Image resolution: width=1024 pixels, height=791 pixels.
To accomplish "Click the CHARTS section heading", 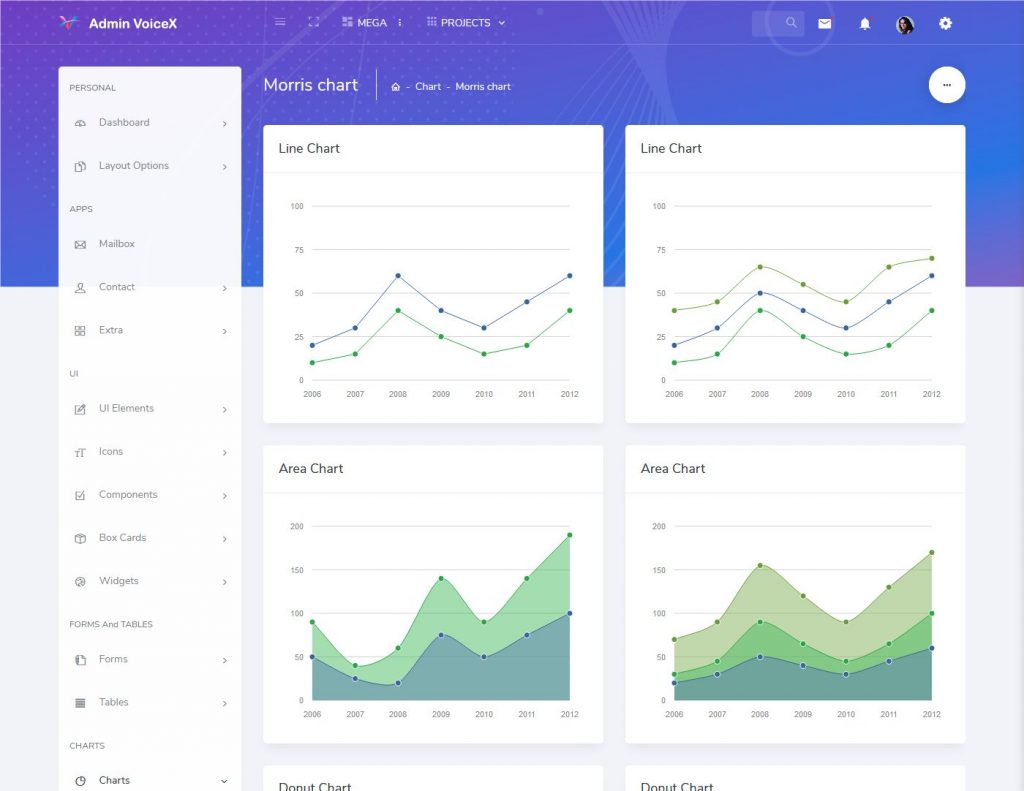I will 87,745.
